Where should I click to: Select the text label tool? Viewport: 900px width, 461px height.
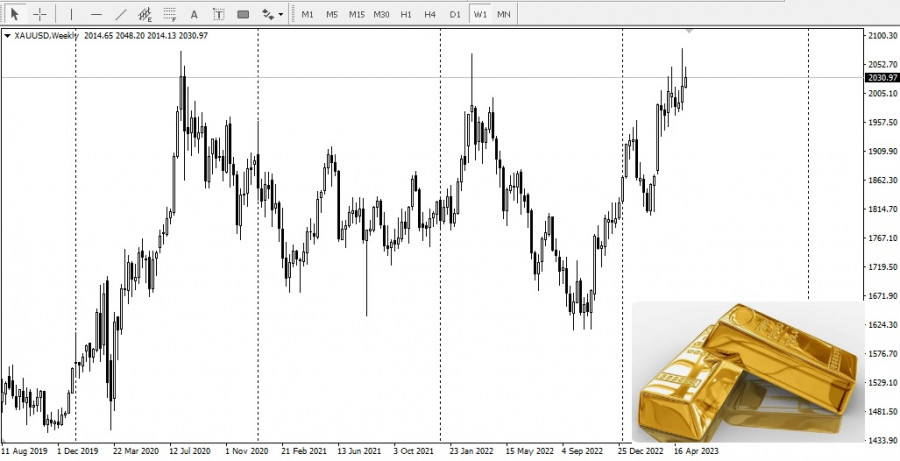pyautogui.click(x=218, y=14)
